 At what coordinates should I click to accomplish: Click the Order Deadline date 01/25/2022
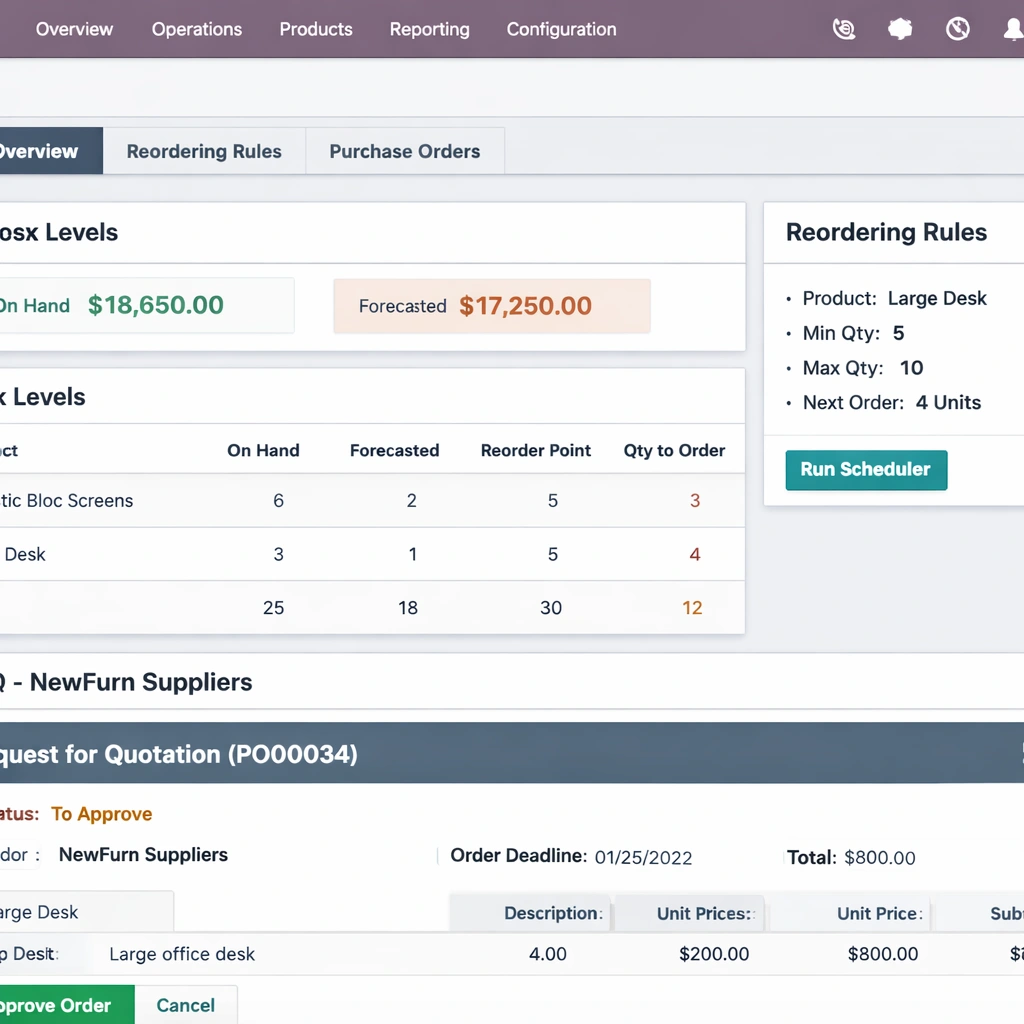point(643,857)
